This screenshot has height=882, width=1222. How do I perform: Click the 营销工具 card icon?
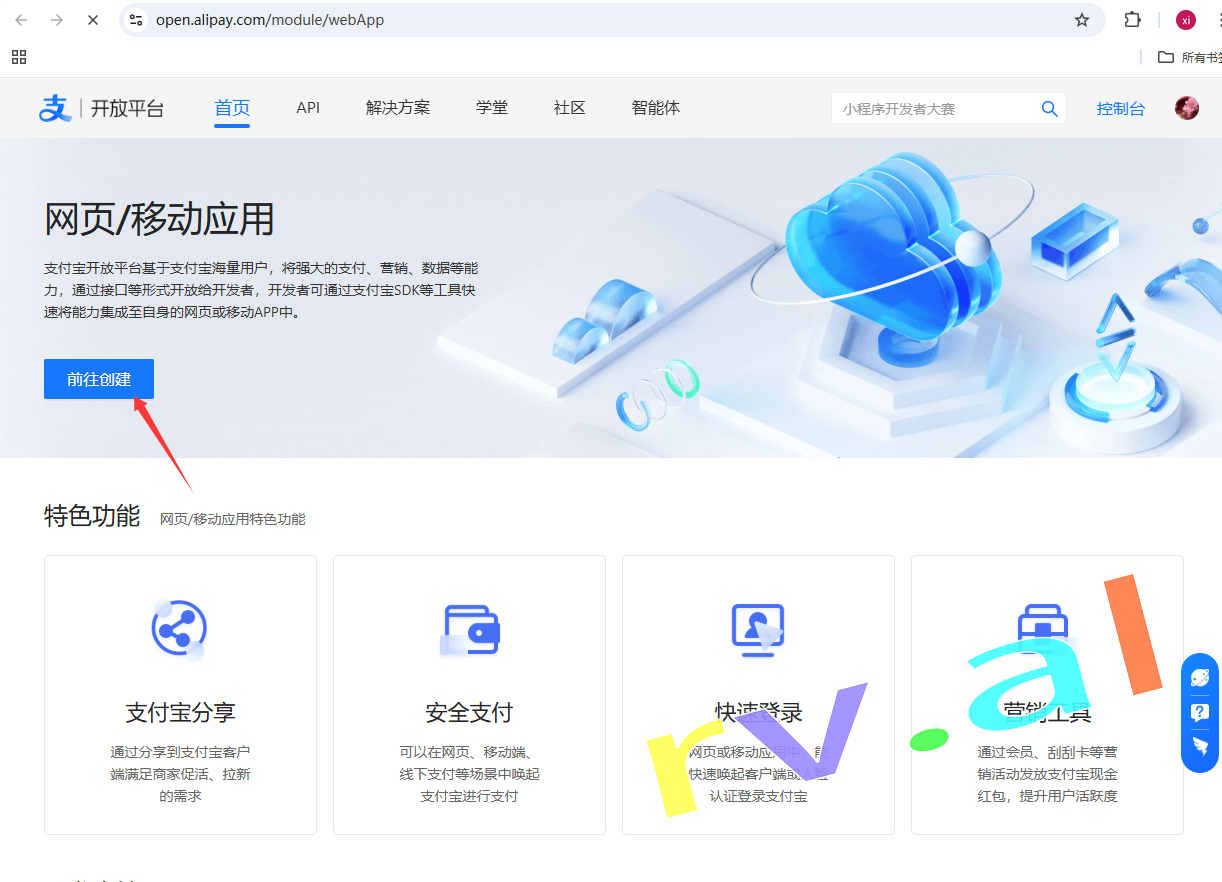(1043, 628)
